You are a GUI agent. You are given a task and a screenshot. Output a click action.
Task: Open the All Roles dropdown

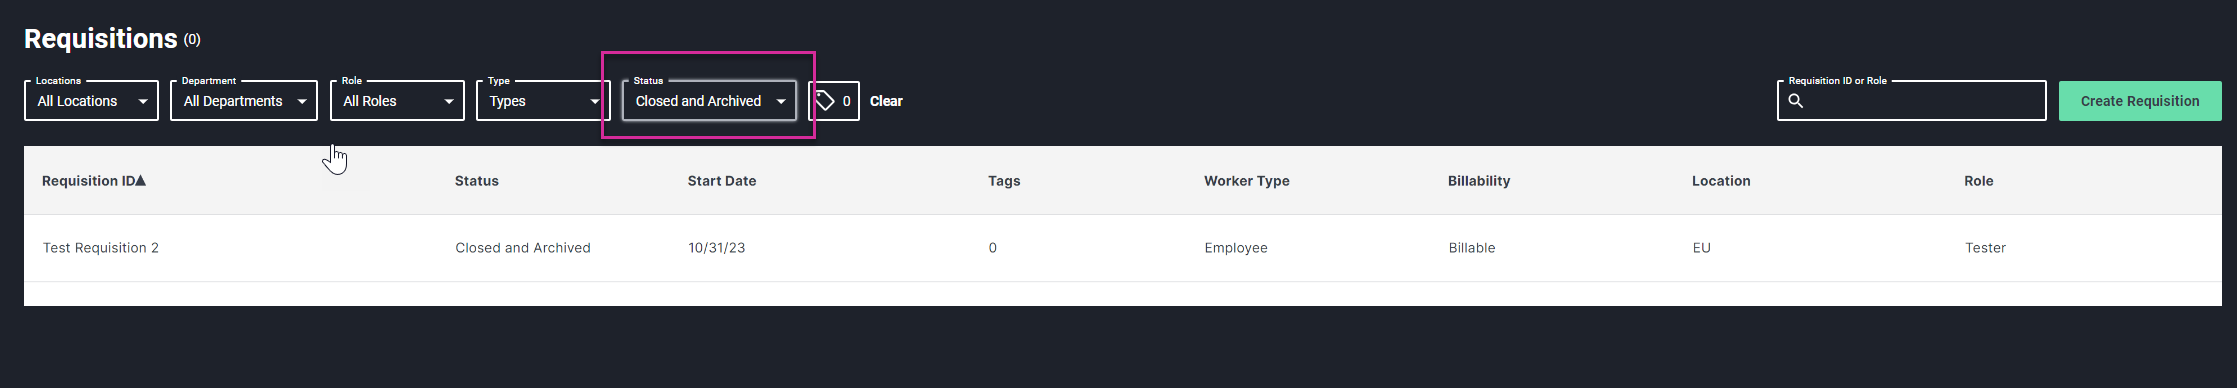[397, 100]
